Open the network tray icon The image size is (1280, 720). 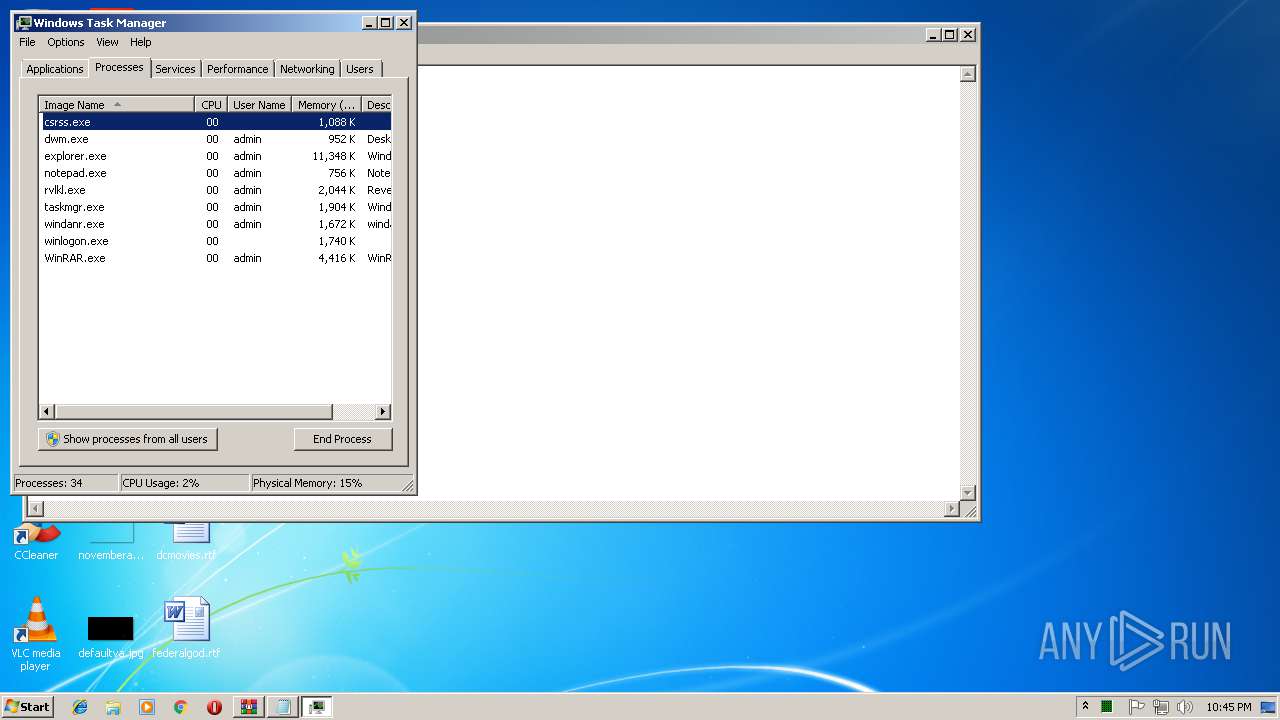[1161, 706]
